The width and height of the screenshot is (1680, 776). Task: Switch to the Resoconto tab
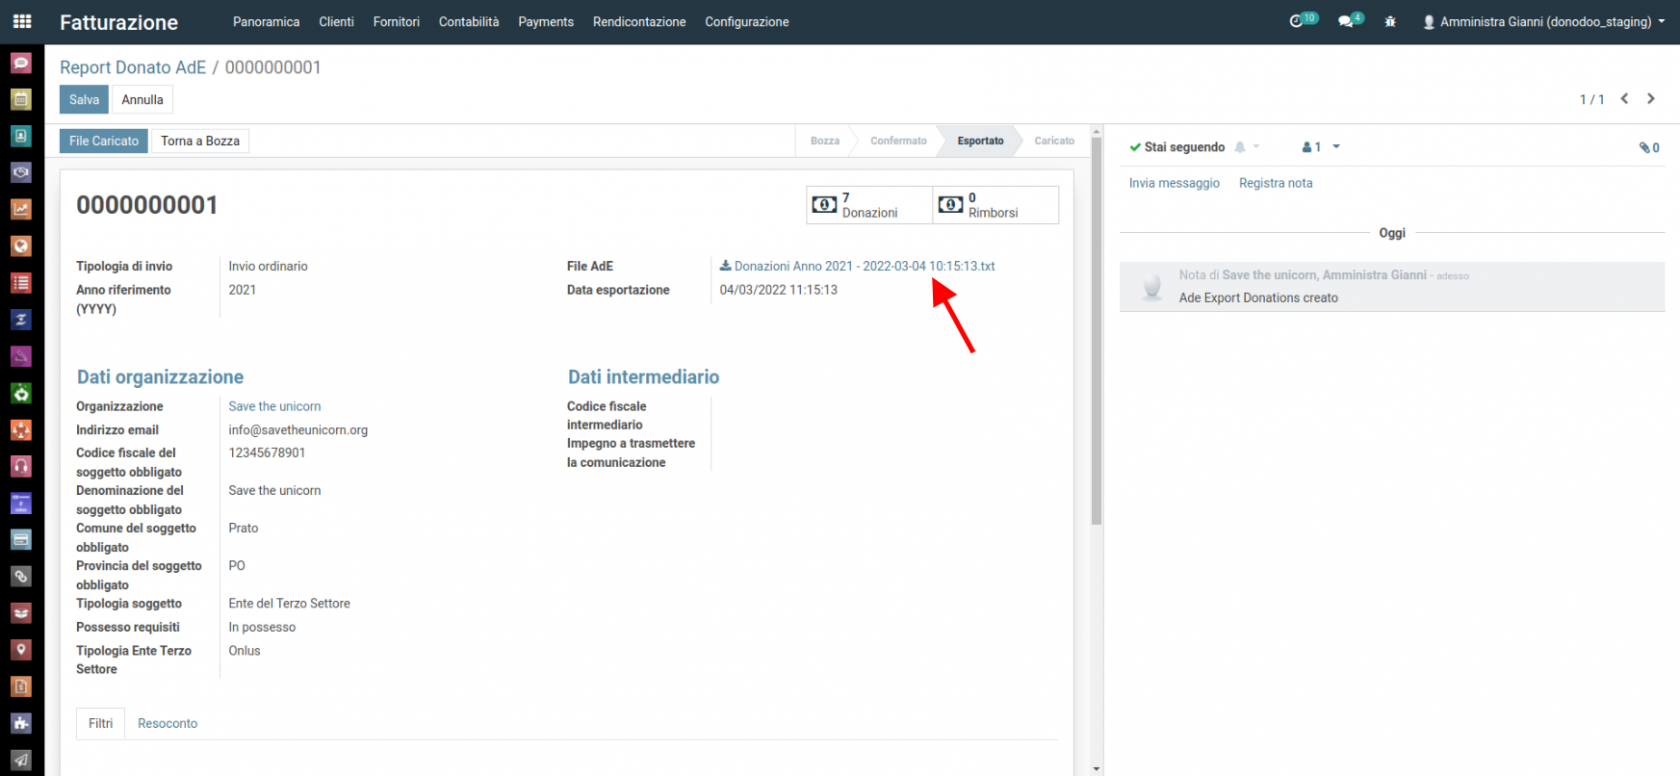tap(167, 723)
